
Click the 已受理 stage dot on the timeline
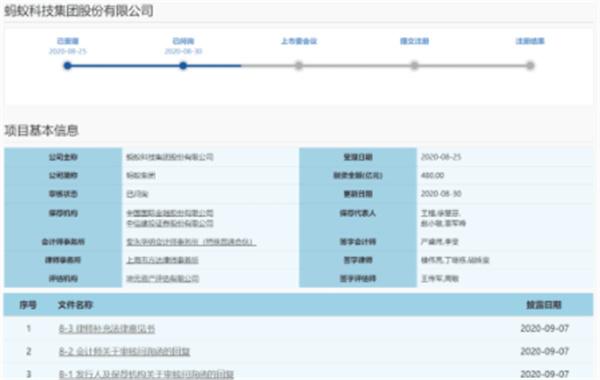tap(67, 66)
